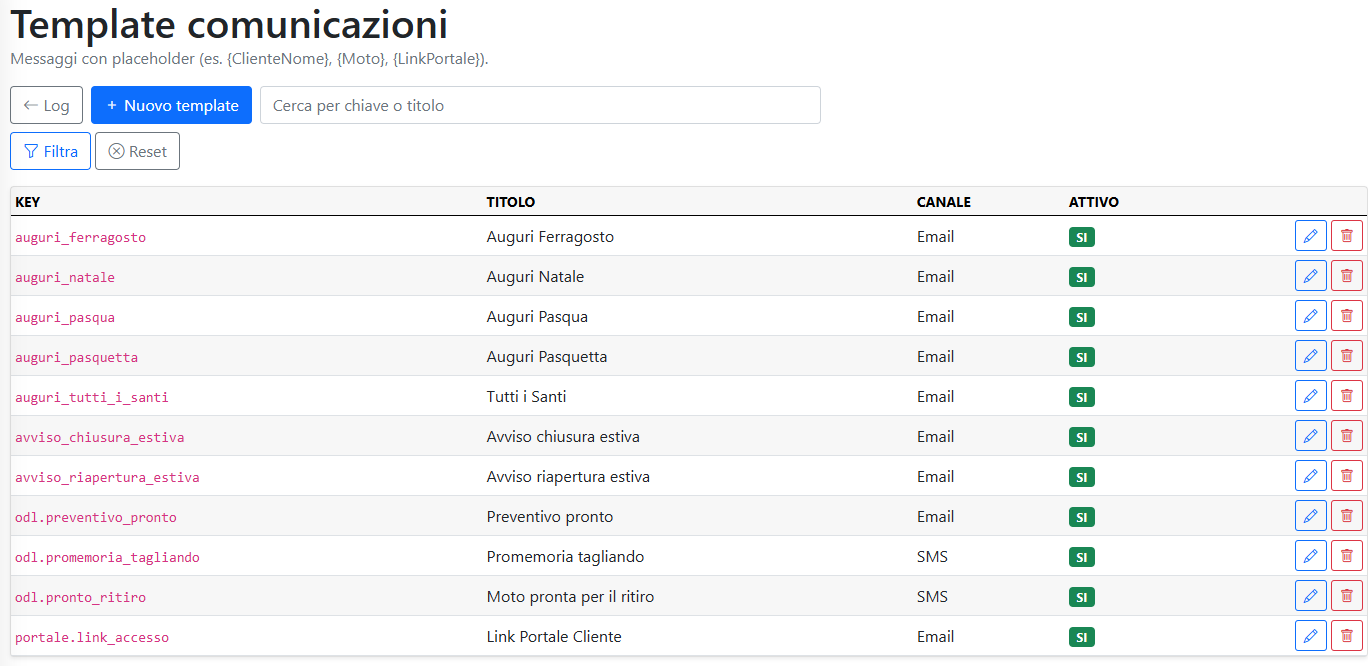The width and height of the screenshot is (1368, 666).
Task: Click the KEY column header
Action: pos(28,202)
